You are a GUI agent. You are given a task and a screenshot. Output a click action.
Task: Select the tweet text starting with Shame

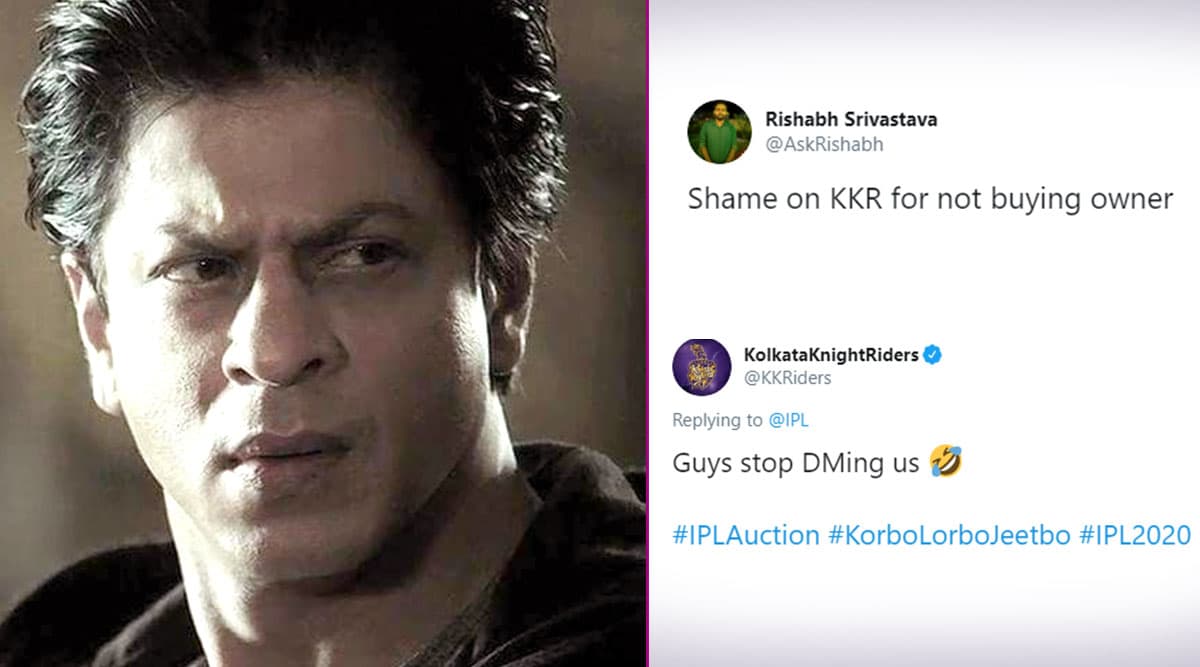coord(930,199)
